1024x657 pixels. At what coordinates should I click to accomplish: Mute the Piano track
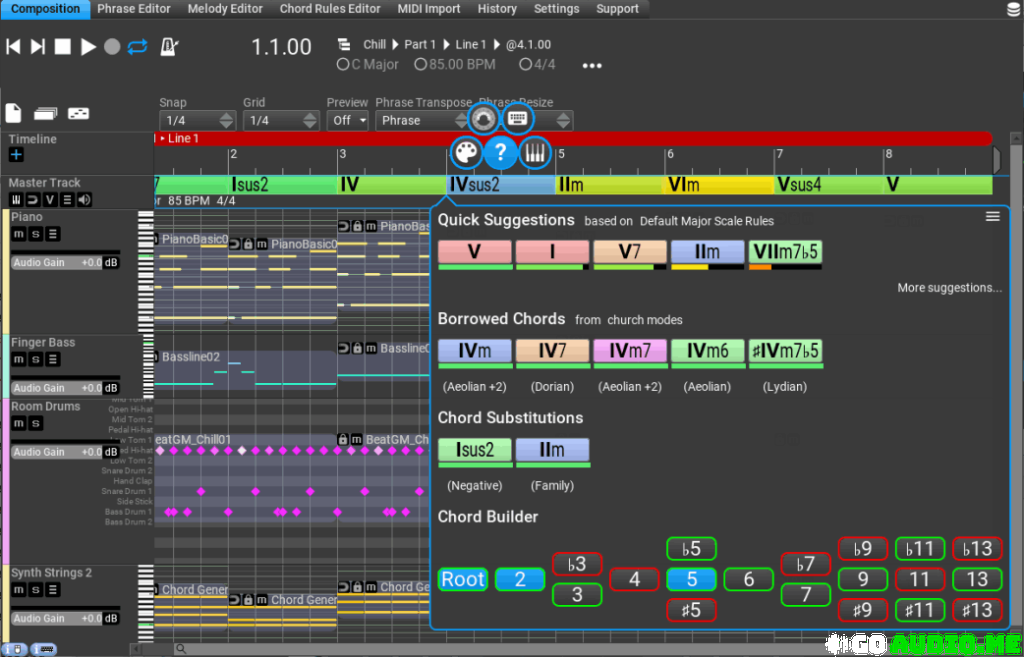tap(17, 234)
